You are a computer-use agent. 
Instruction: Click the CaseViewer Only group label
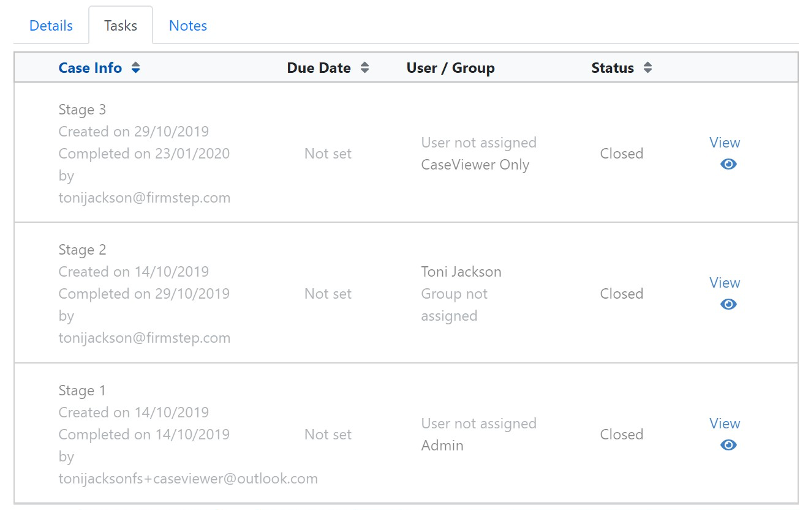[x=475, y=165]
